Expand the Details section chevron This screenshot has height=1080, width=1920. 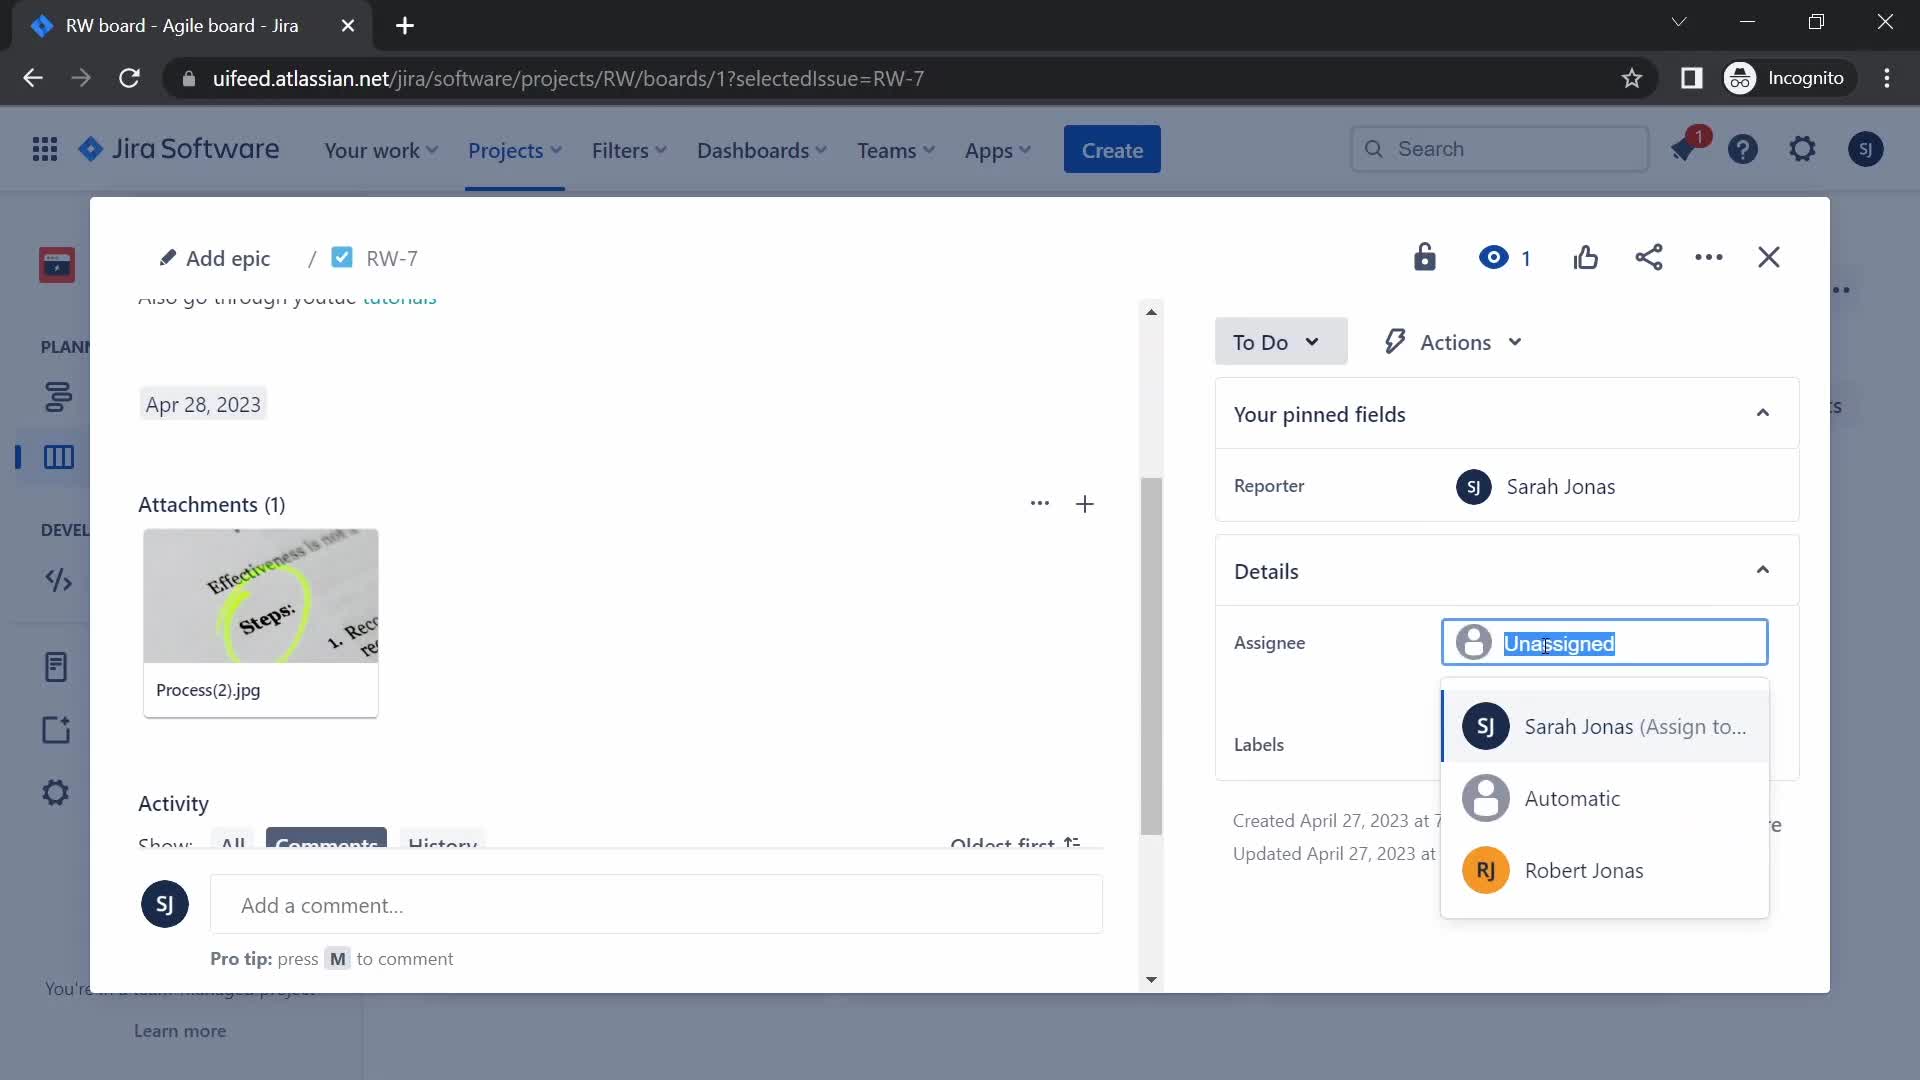click(x=1763, y=570)
